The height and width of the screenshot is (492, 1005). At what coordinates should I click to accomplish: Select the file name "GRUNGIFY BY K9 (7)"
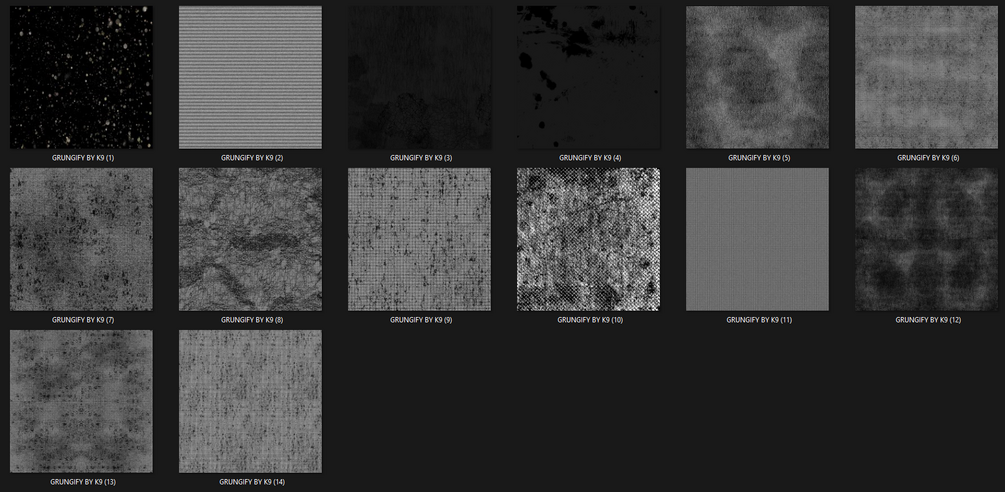point(83,320)
